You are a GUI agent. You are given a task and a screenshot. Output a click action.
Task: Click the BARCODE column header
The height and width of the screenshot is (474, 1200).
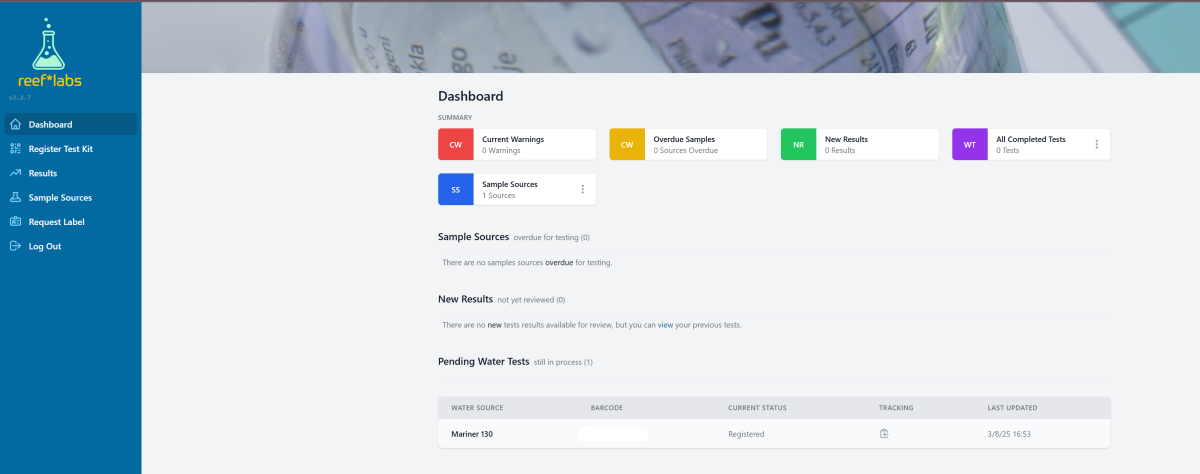607,408
